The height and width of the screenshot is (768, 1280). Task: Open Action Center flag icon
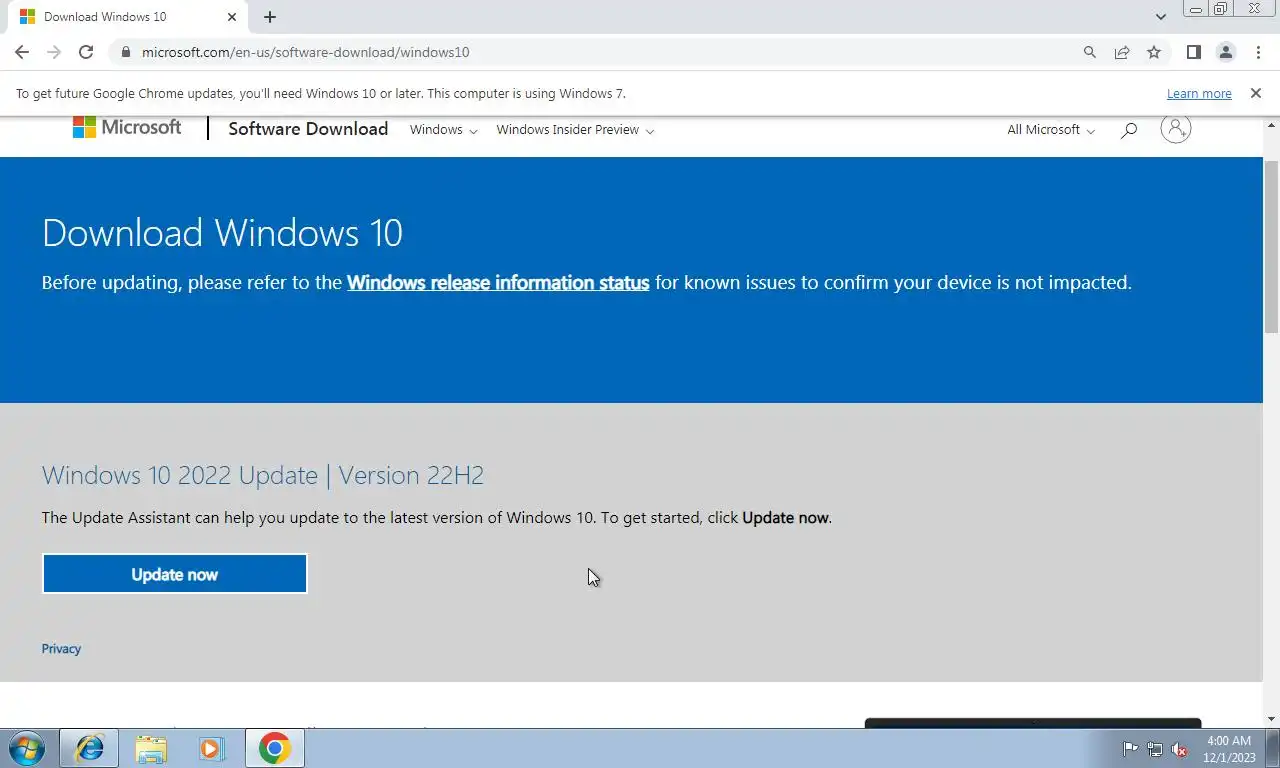coord(1131,749)
